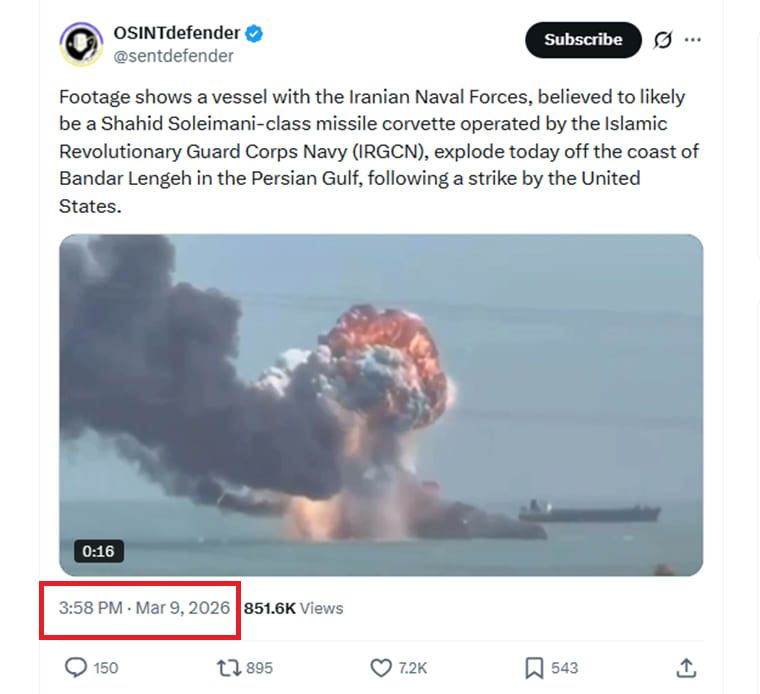
Task: Open the Grok explain-post icon
Action: (x=662, y=40)
